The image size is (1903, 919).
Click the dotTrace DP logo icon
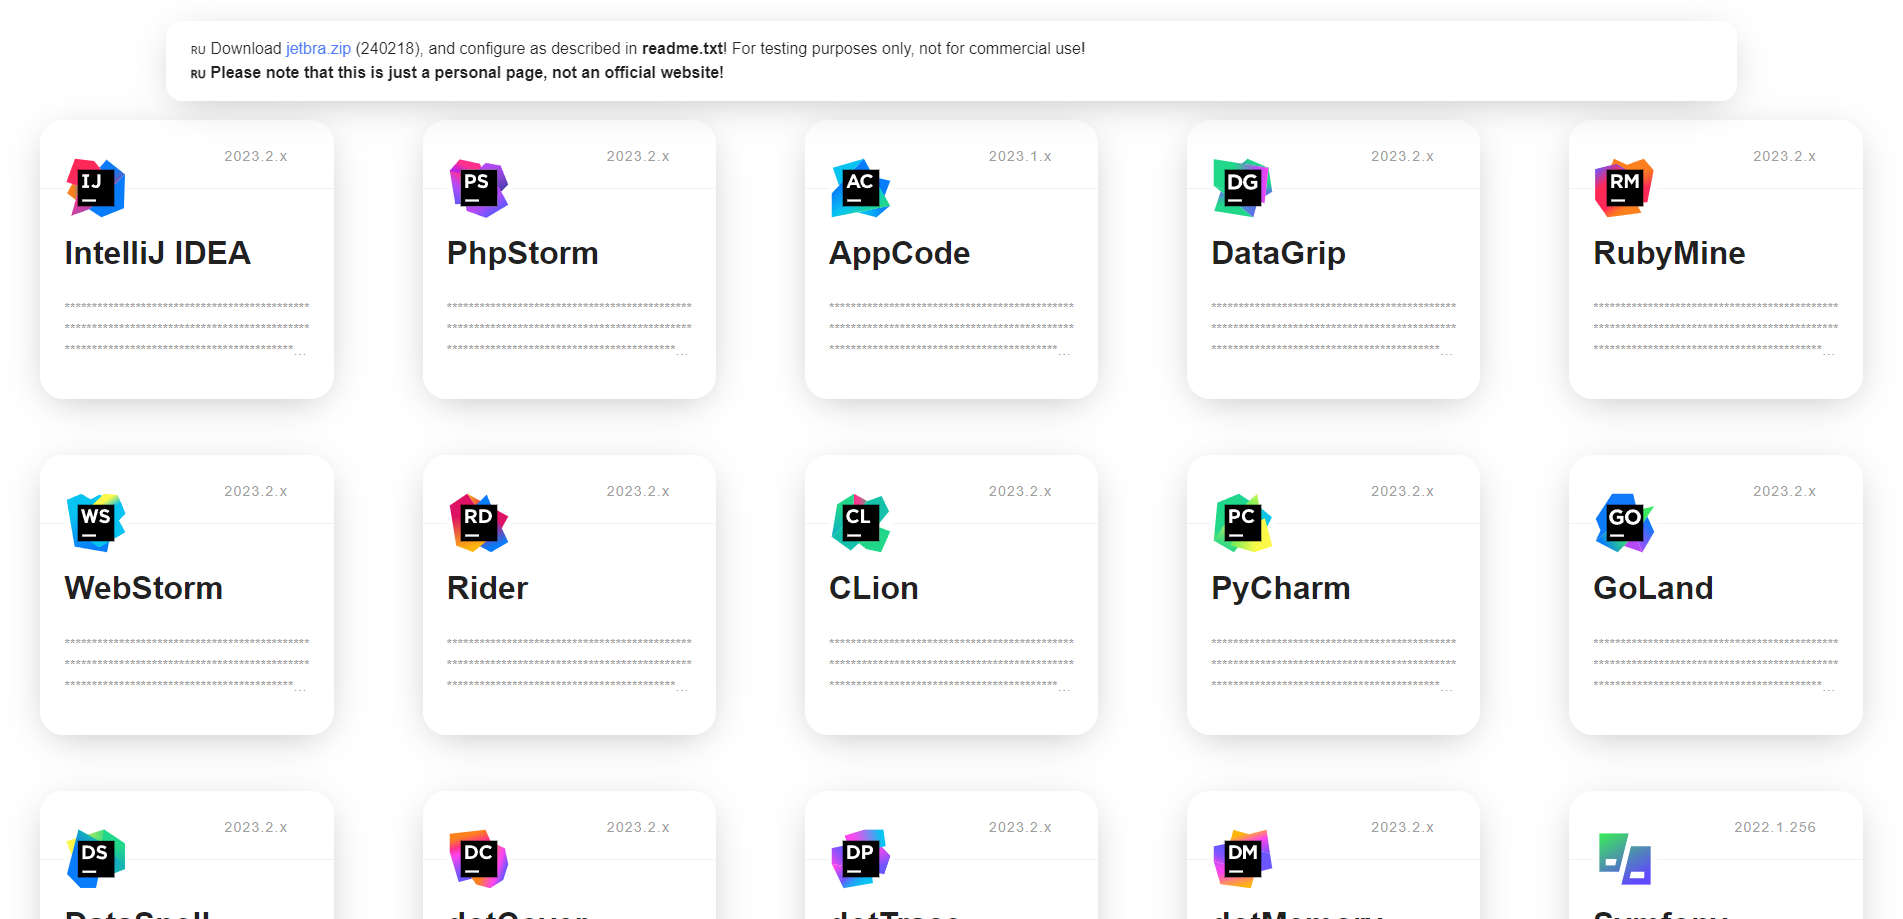coord(860,858)
